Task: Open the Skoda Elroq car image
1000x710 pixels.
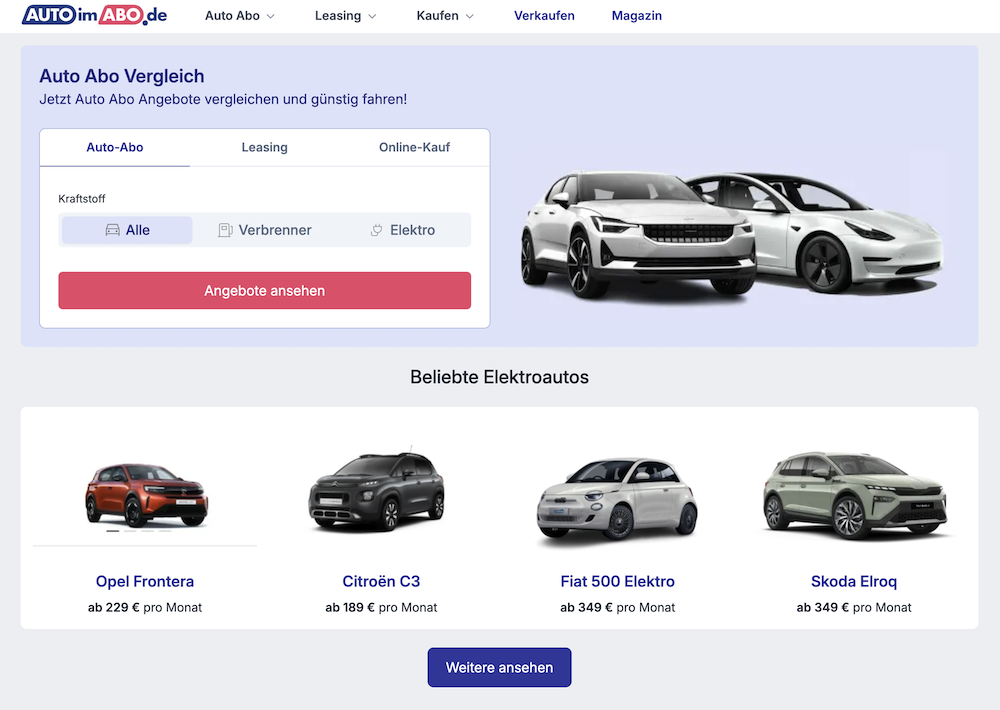Action: (855, 495)
